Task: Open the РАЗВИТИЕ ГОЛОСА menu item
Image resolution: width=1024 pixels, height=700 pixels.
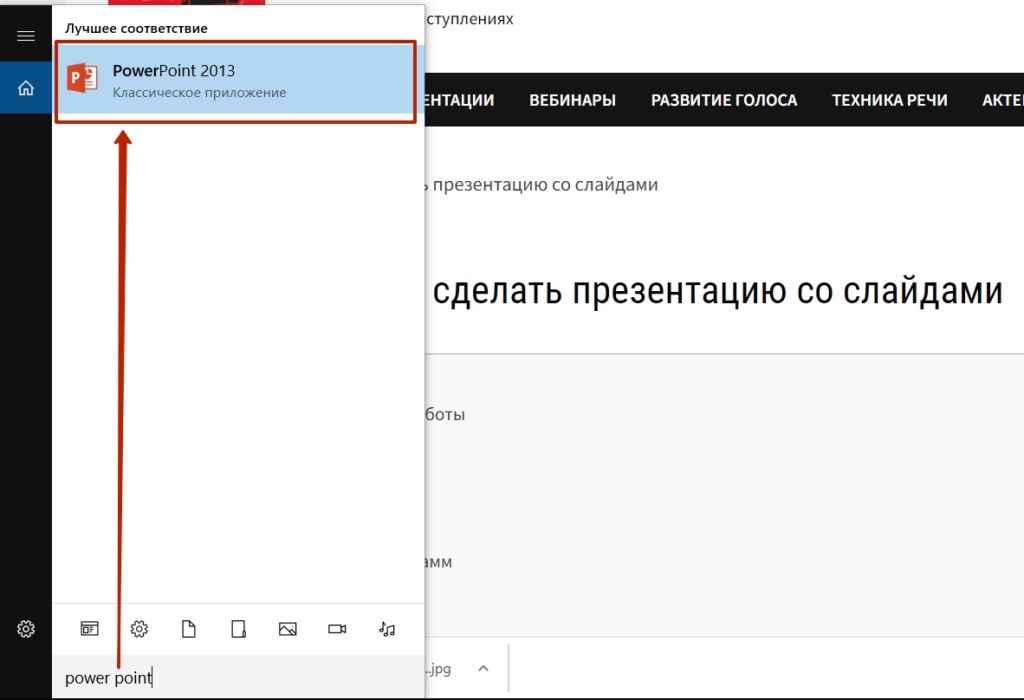Action: (724, 100)
